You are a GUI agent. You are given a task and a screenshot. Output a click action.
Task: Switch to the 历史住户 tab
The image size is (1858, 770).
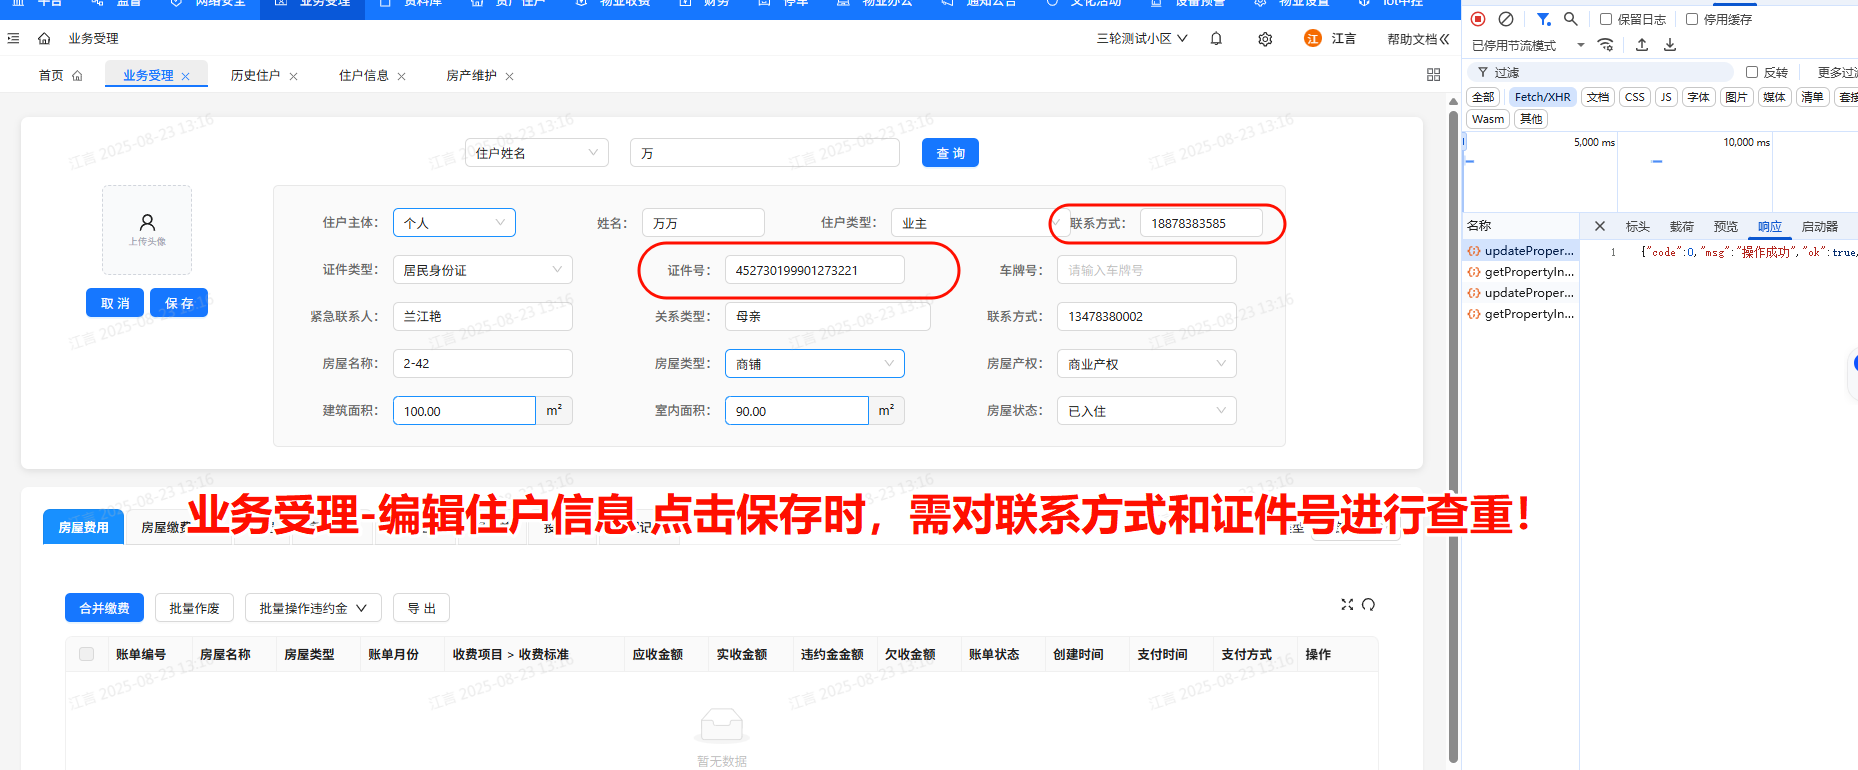click(255, 76)
